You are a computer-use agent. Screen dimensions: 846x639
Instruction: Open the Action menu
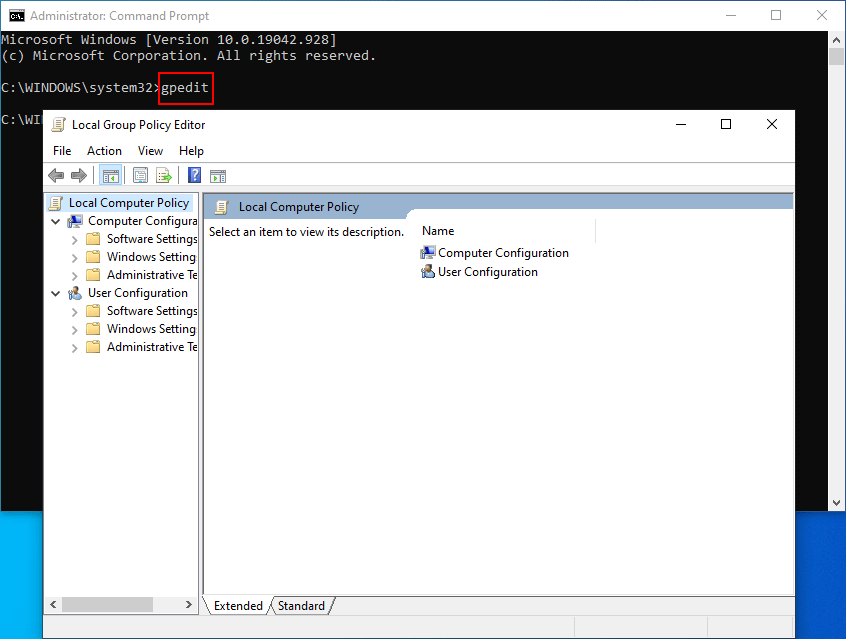click(x=104, y=151)
